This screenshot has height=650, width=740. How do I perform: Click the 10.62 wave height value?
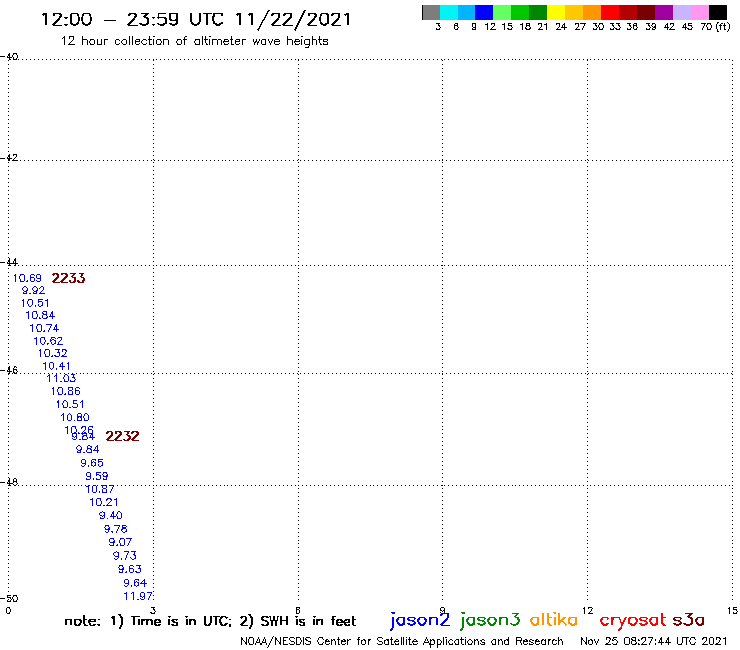48,341
